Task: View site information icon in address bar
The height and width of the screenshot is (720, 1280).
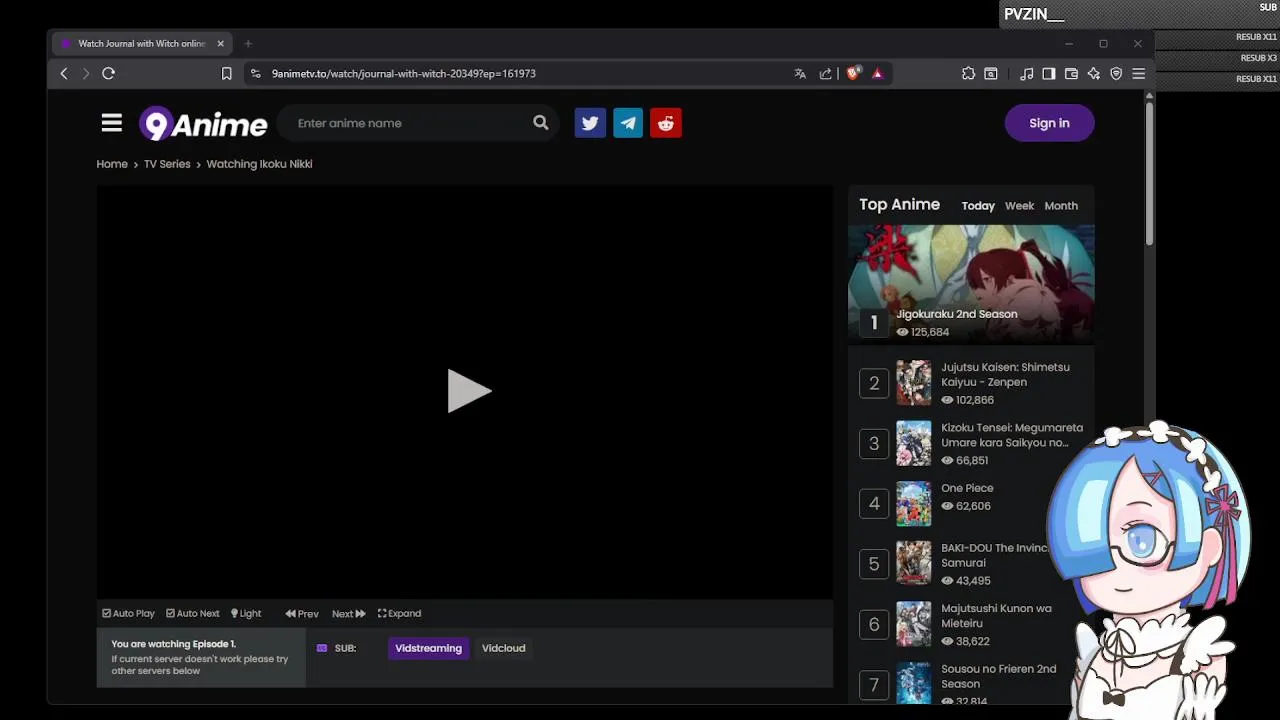Action: pos(256,73)
